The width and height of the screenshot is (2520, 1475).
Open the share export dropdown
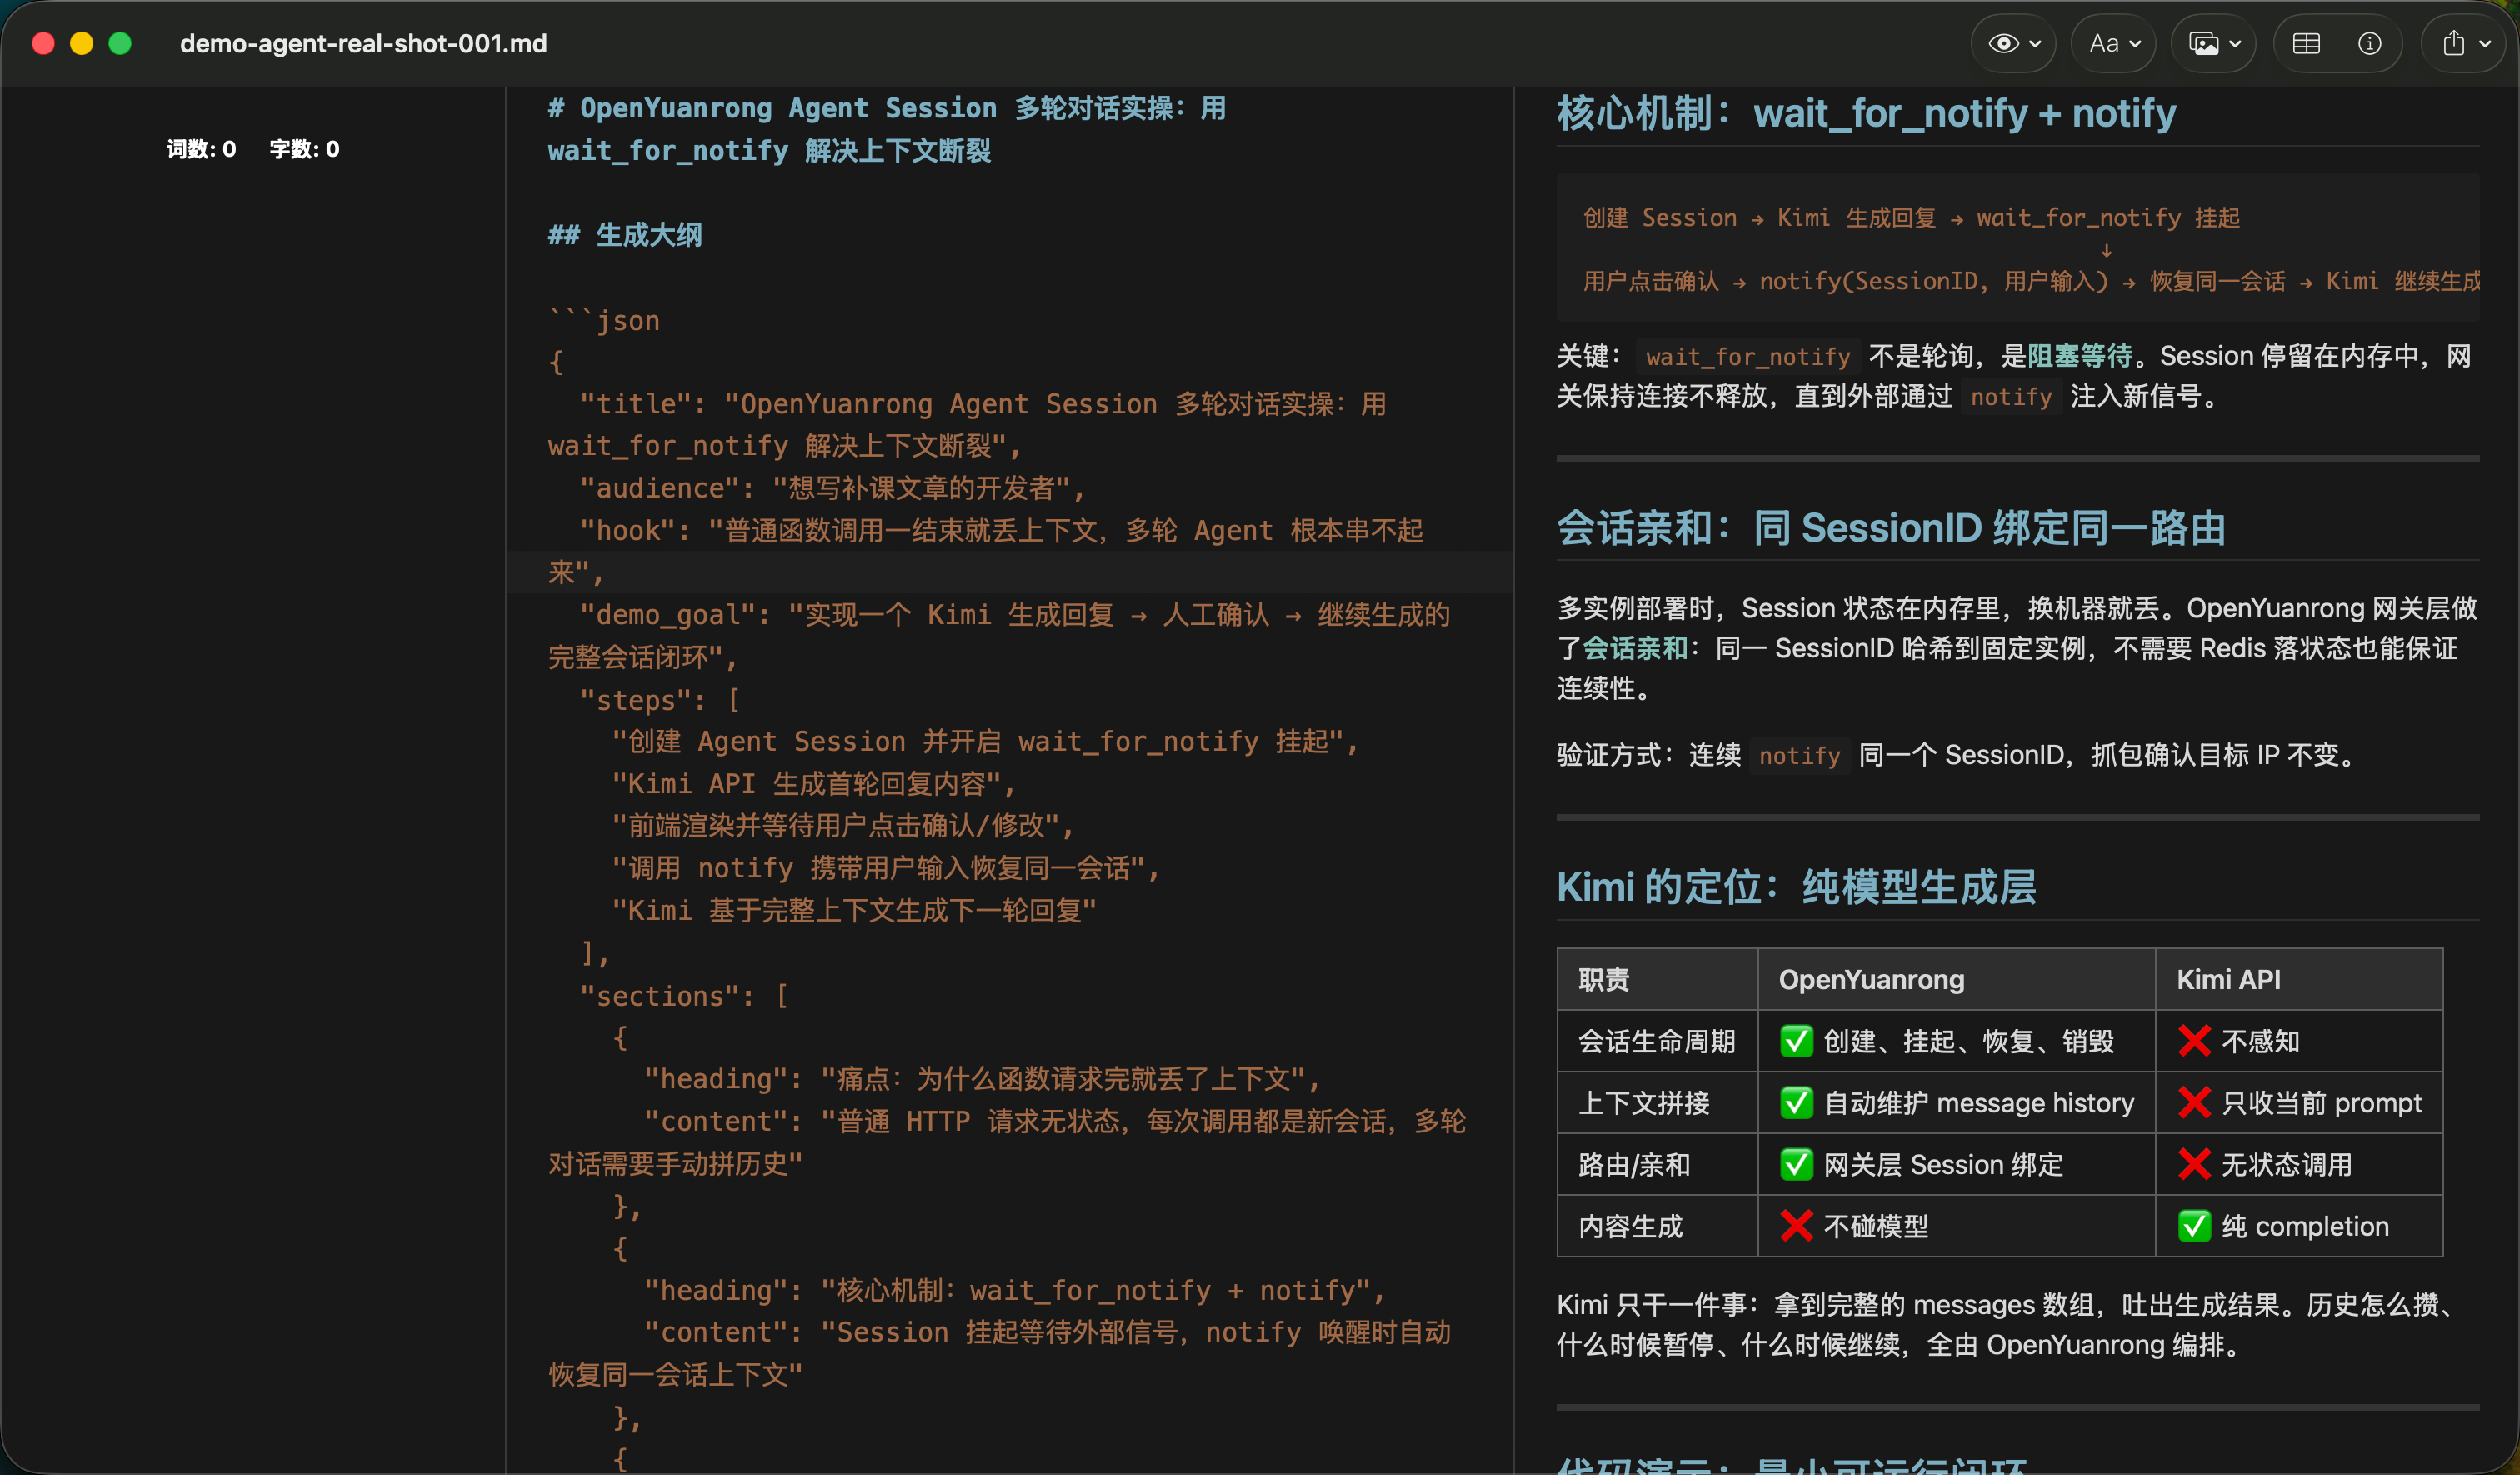click(x=2464, y=44)
